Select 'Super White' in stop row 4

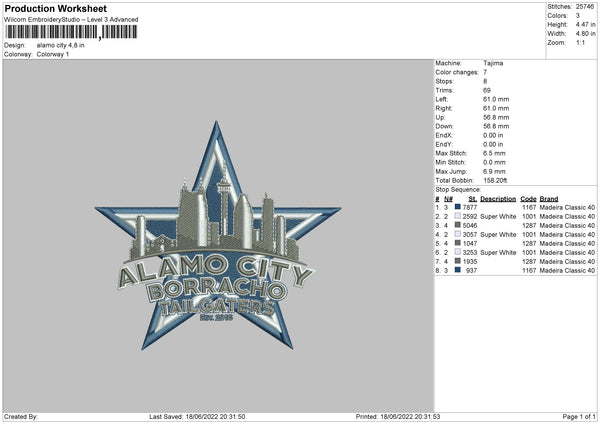[498, 234]
